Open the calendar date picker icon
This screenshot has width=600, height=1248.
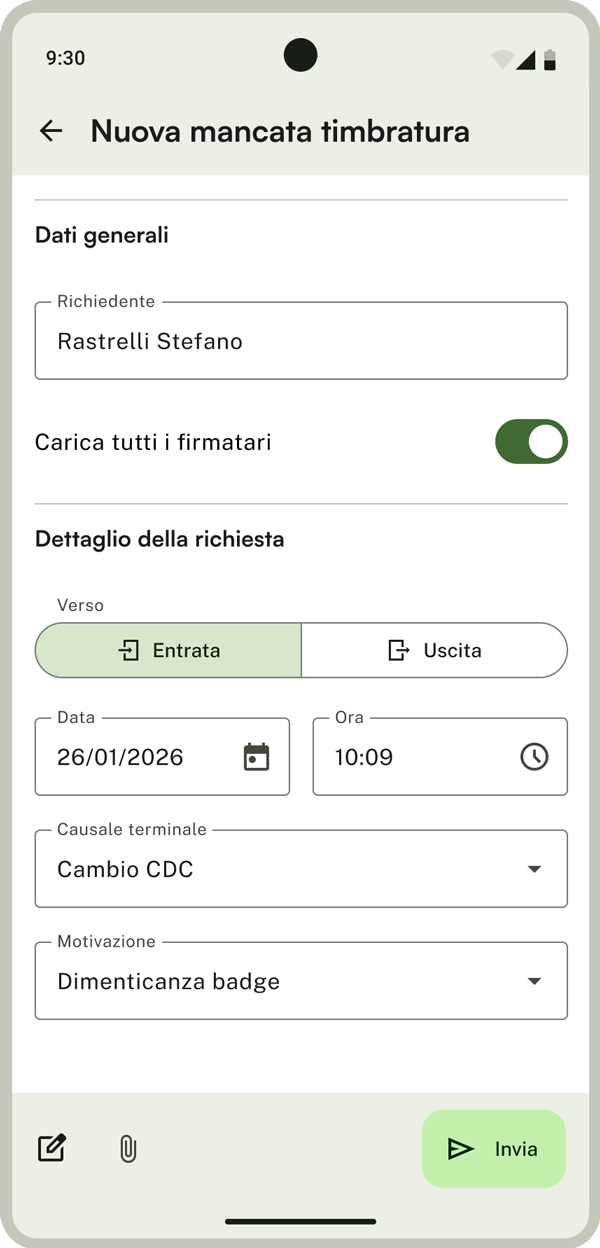point(257,757)
